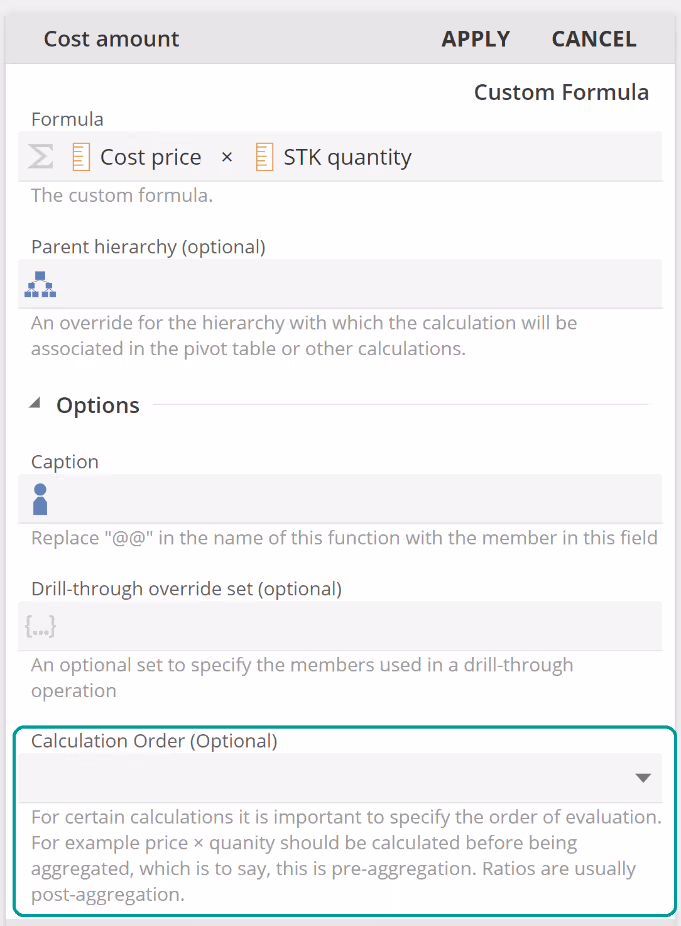The height and width of the screenshot is (926, 681).
Task: Click the Options section heading
Action: click(x=98, y=405)
